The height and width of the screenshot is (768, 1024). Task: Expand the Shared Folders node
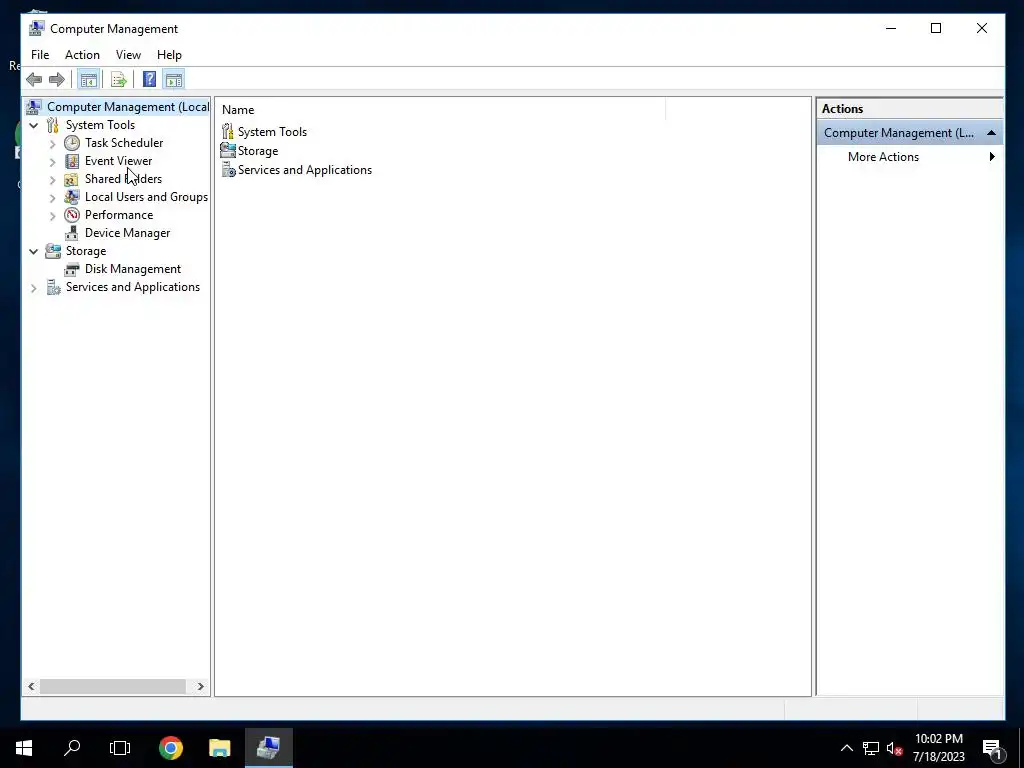pyautogui.click(x=53, y=180)
